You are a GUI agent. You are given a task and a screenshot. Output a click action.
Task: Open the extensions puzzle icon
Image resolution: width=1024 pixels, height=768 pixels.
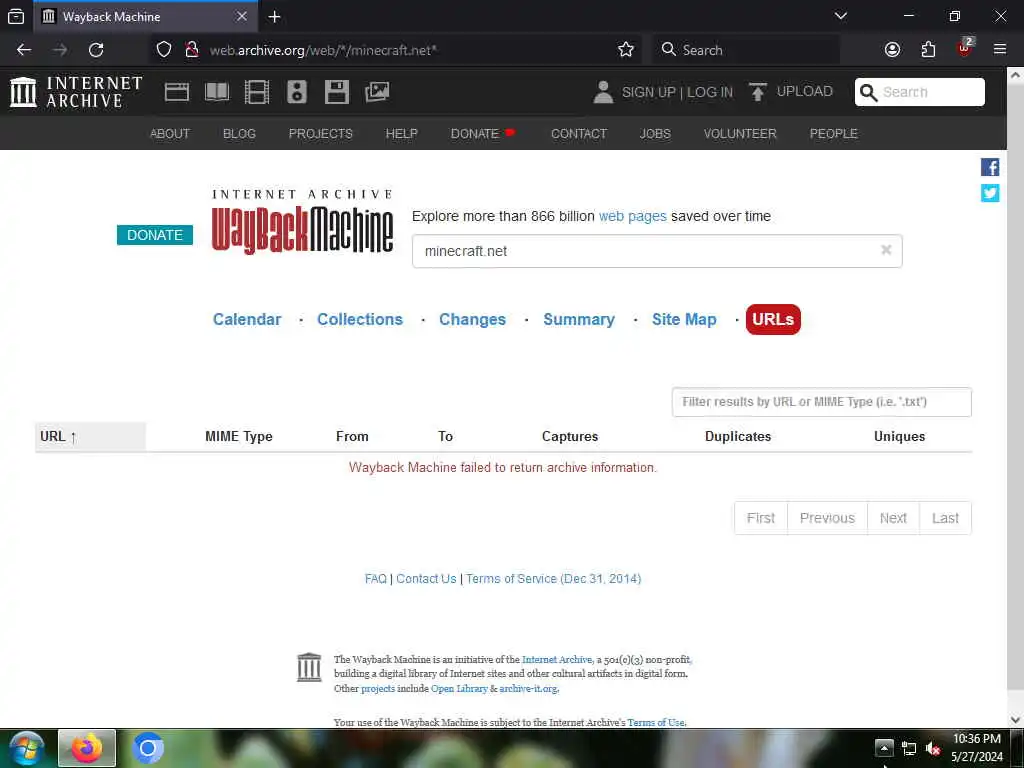928,50
